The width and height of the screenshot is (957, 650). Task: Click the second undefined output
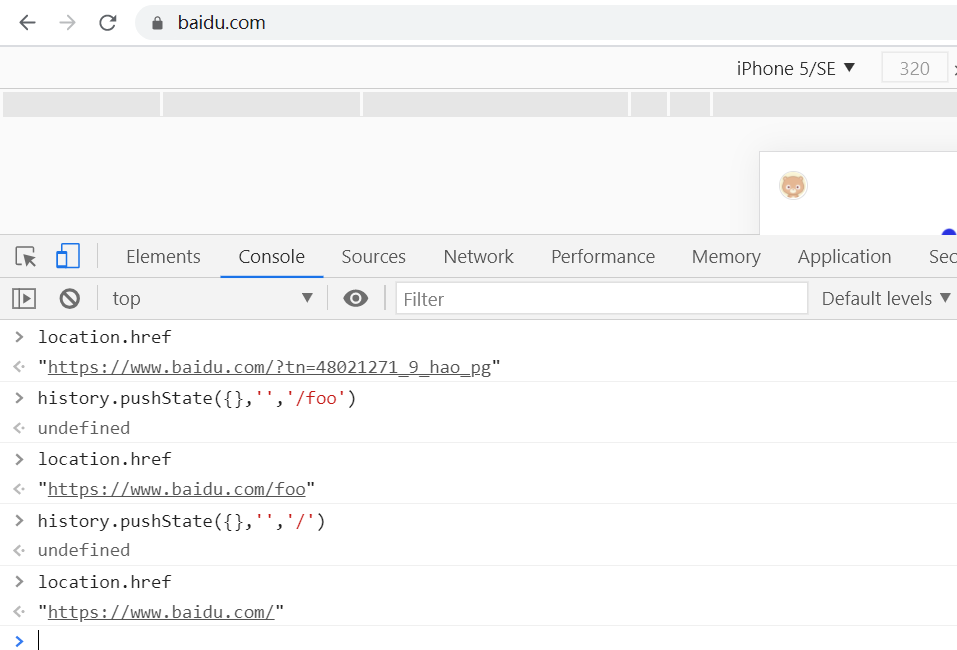pos(84,551)
